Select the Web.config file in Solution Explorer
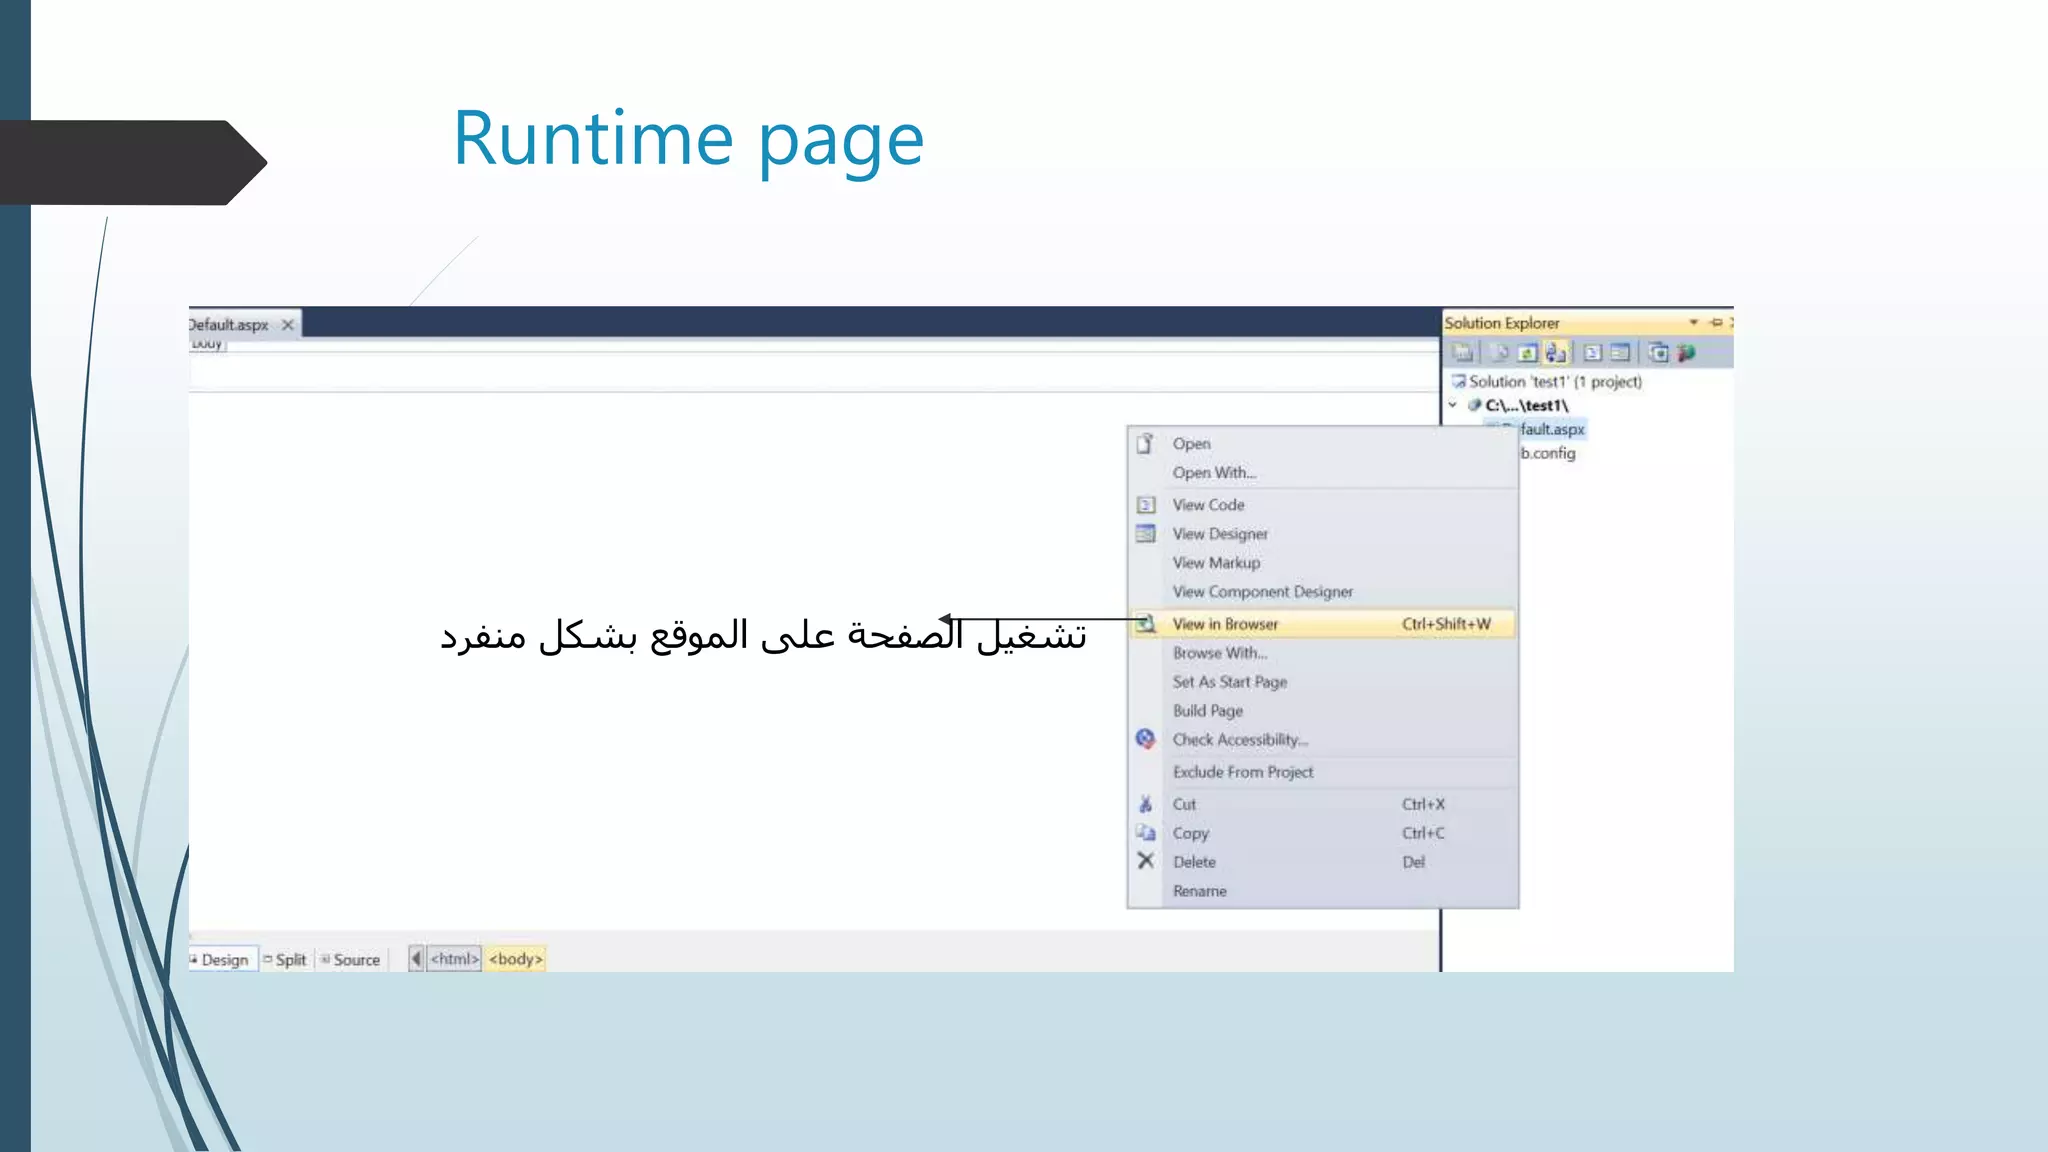The height and width of the screenshot is (1152, 2048). click(1547, 453)
